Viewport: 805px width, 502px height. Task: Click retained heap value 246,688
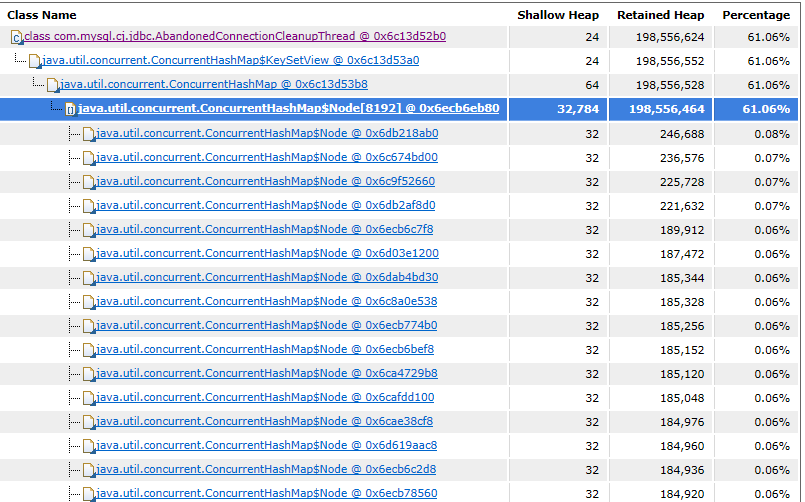click(682, 134)
